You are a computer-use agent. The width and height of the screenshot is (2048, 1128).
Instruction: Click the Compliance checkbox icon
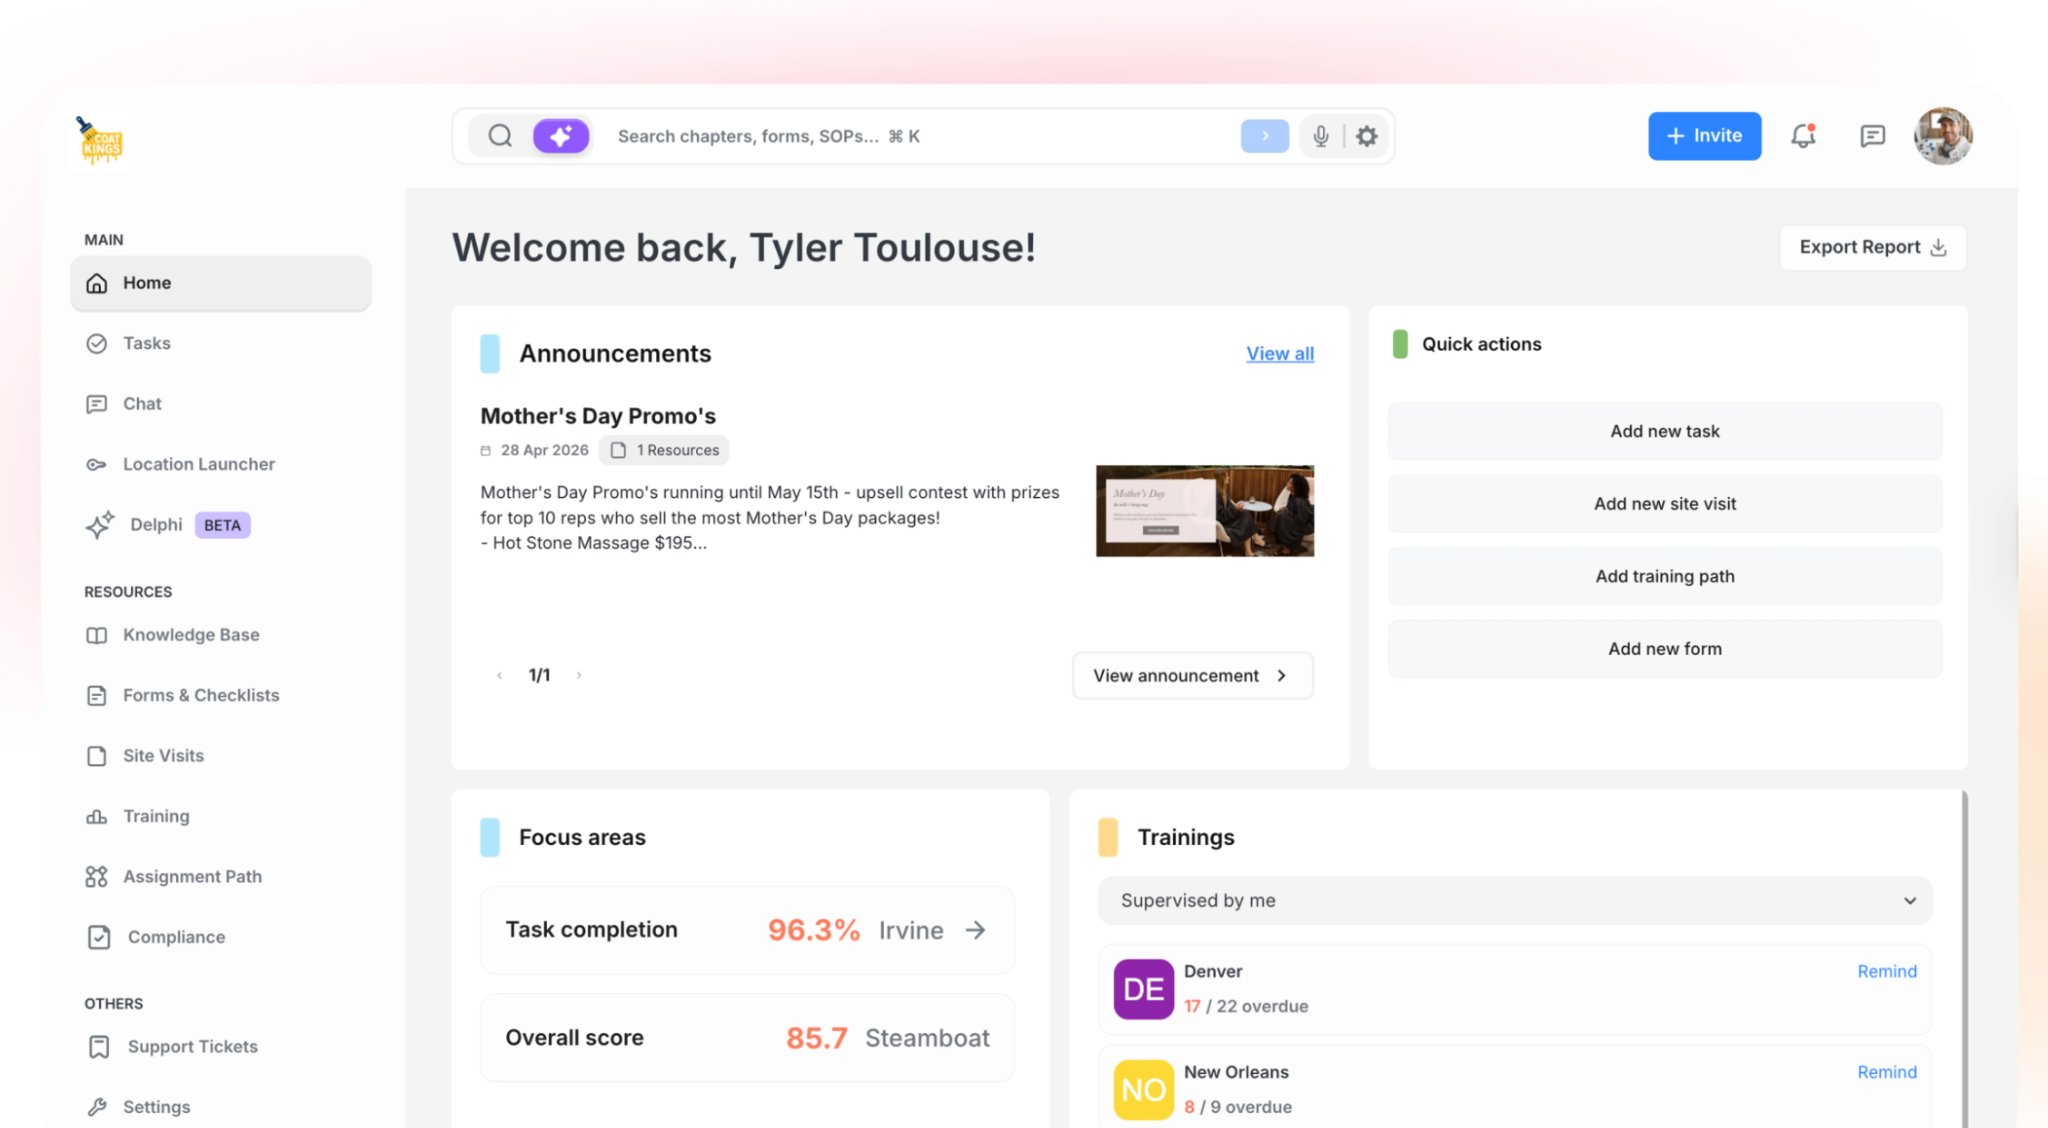[x=99, y=937]
